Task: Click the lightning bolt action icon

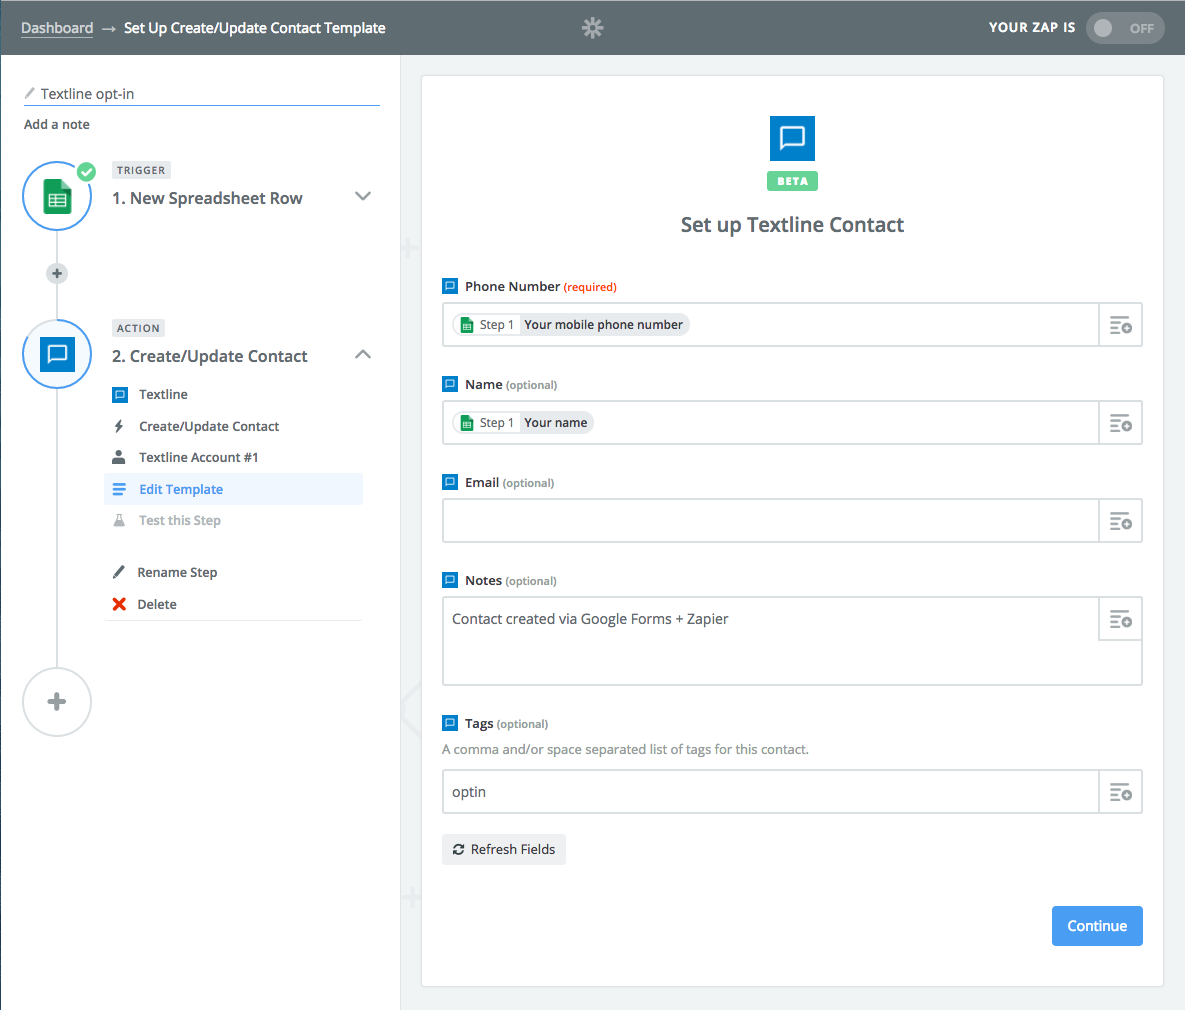Action: point(119,426)
